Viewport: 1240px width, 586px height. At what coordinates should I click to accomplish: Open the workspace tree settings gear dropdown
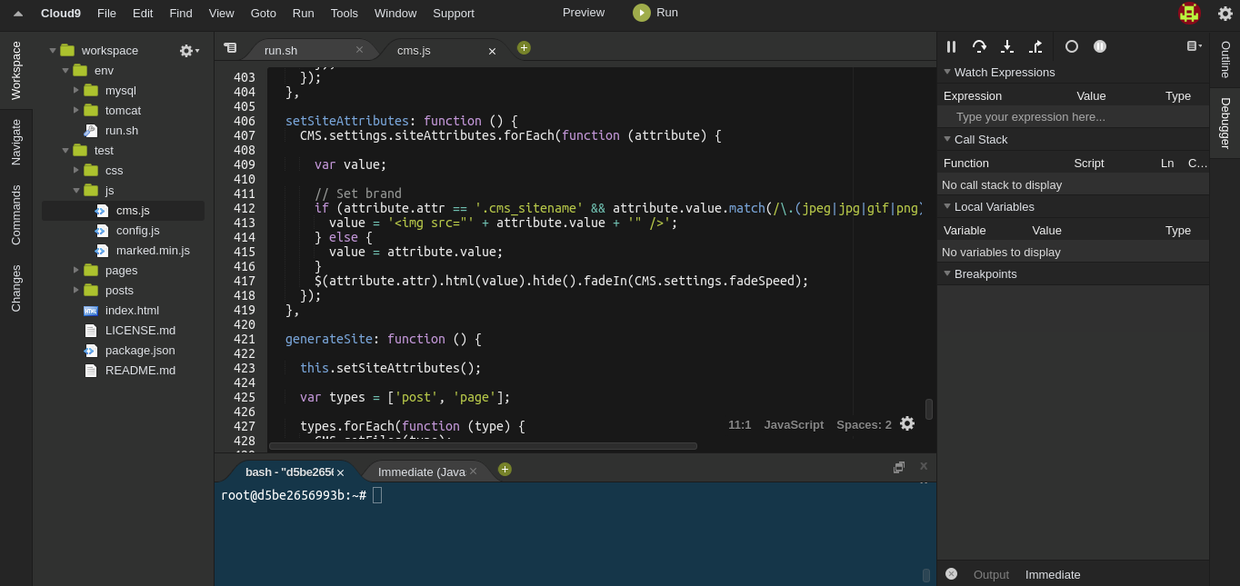(x=188, y=50)
